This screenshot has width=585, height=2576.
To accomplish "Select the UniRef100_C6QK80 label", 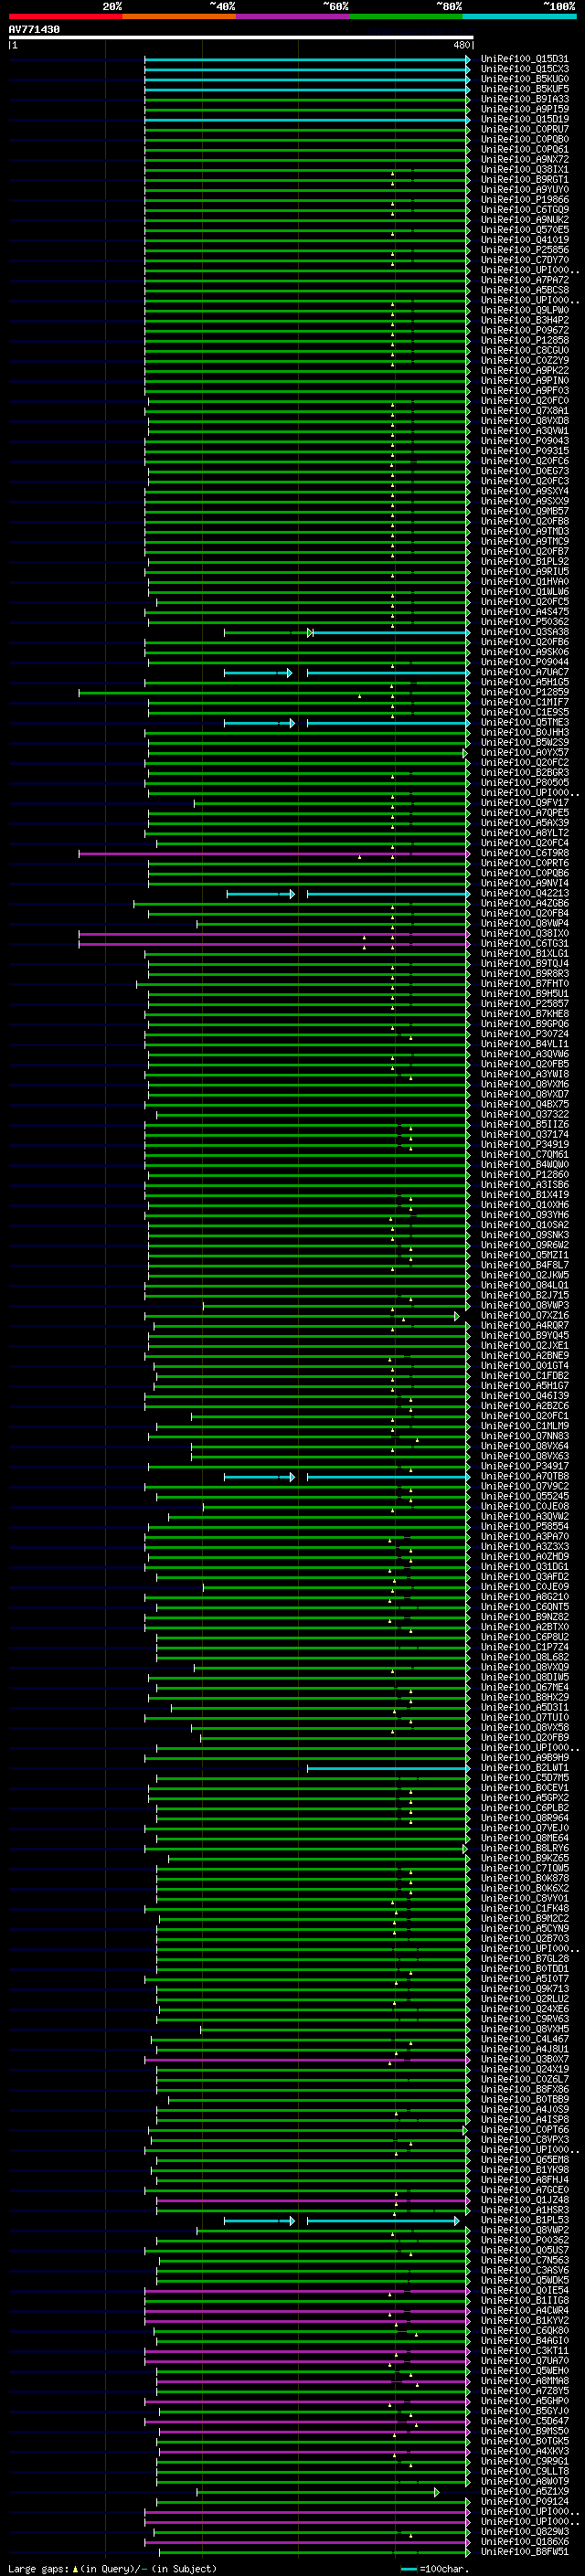I will coord(524,2330).
